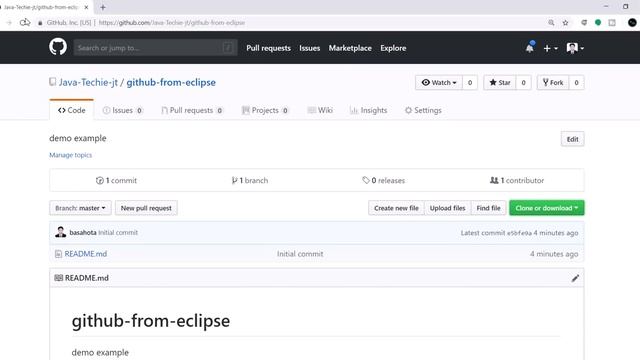Click the Edit description button
The width and height of the screenshot is (640, 360).
[572, 139]
